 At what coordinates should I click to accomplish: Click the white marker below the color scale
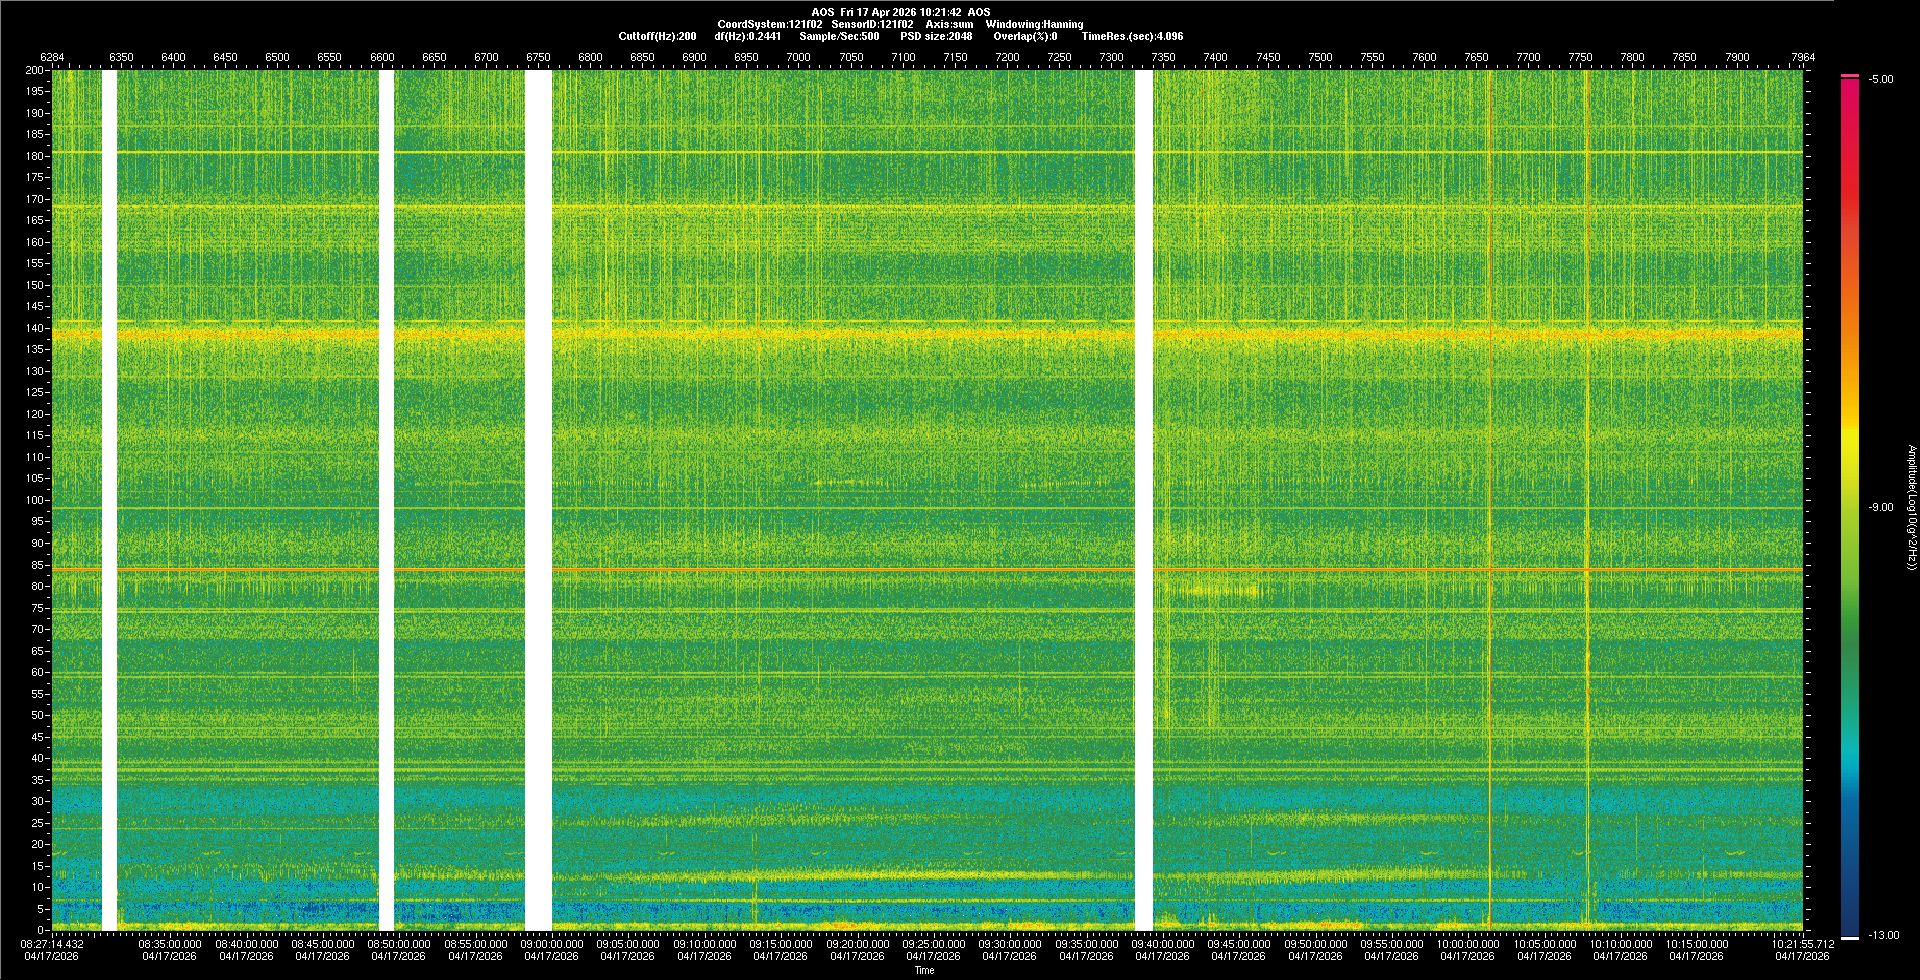click(x=1849, y=938)
